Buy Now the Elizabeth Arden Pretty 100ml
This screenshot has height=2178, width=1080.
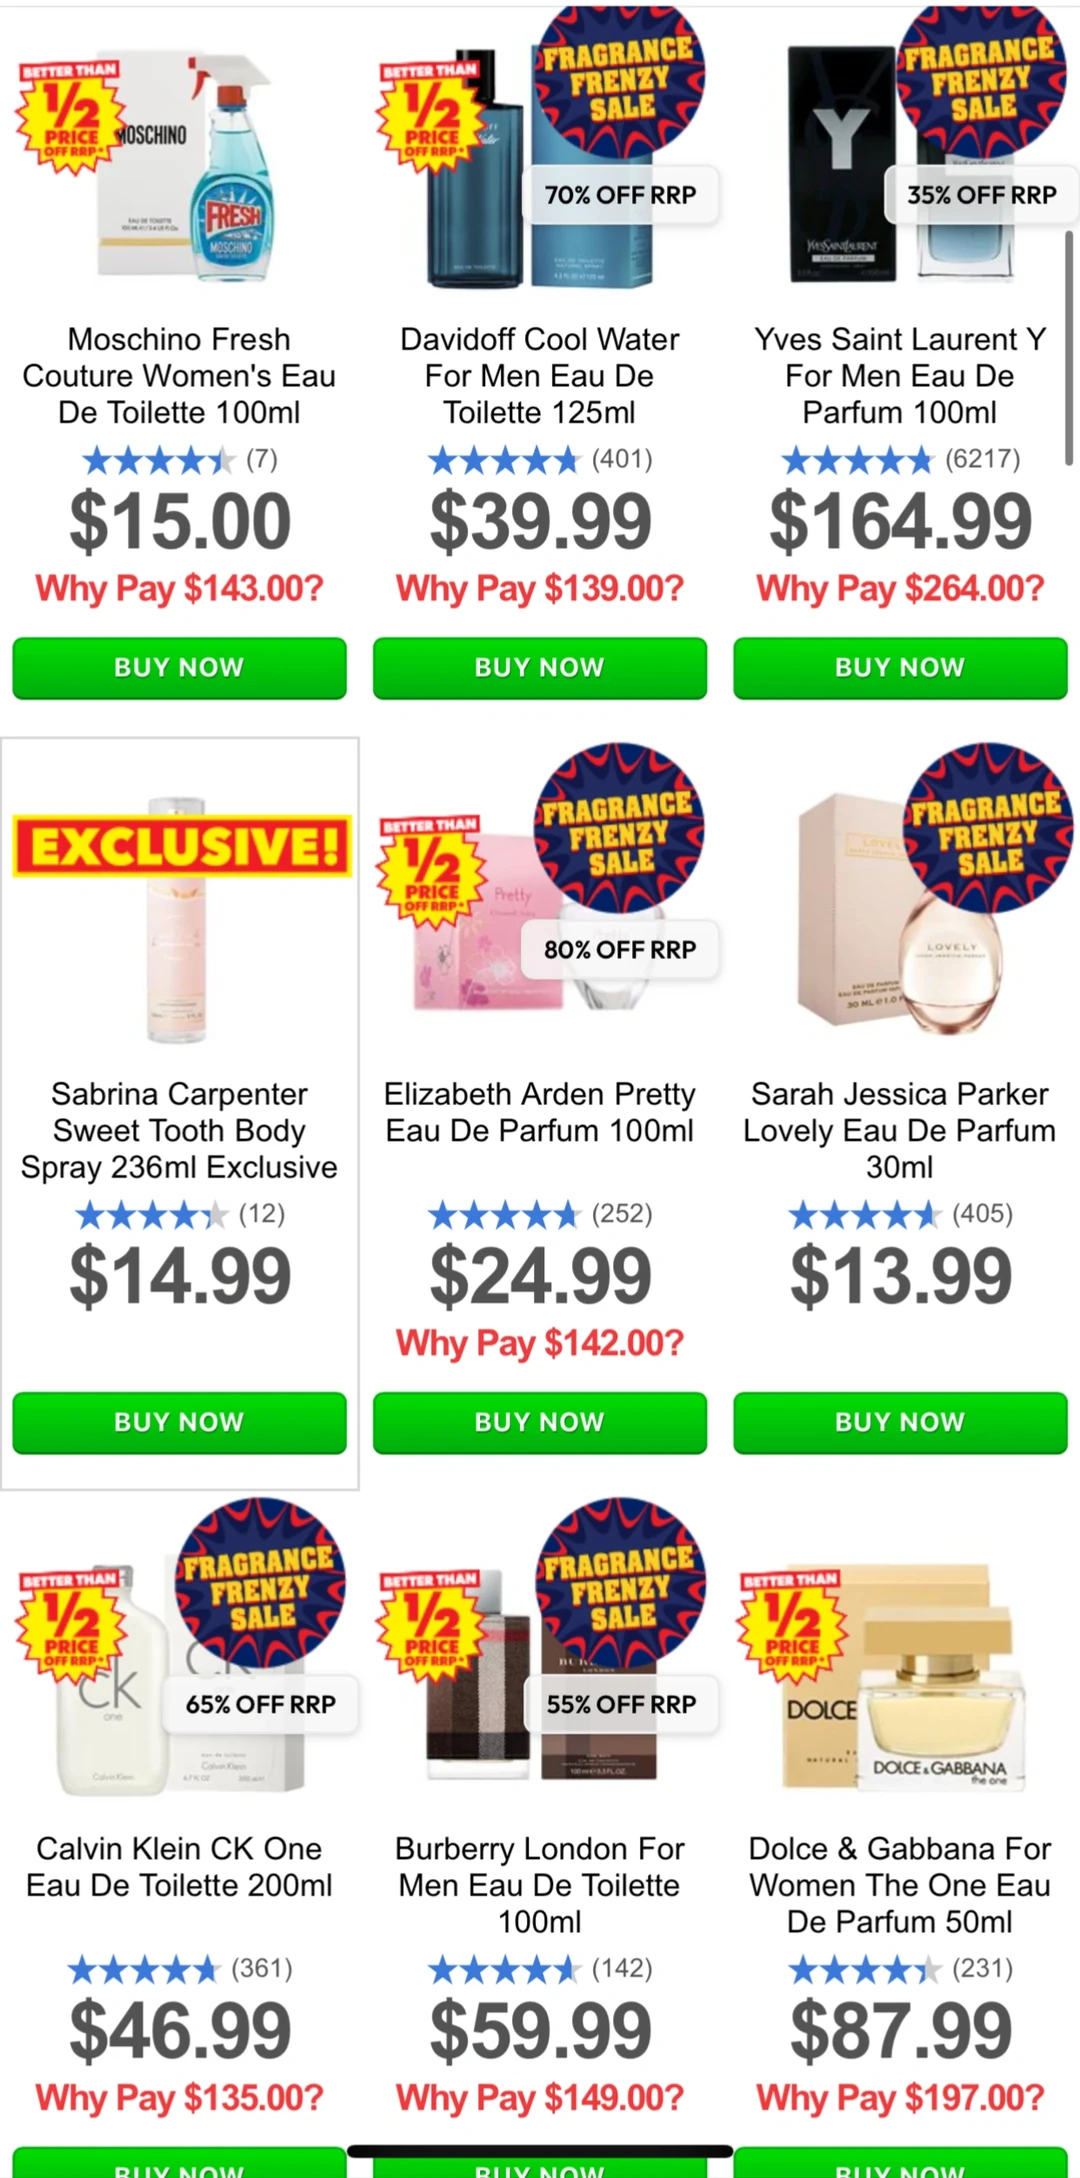coord(540,1423)
